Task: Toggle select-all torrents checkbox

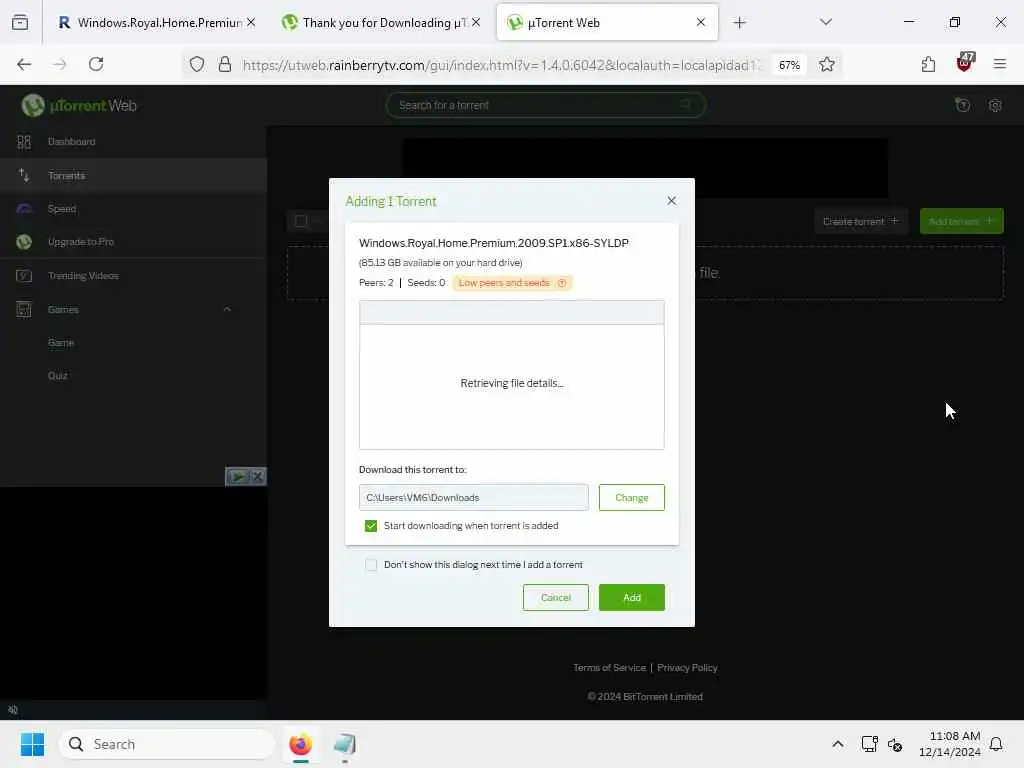Action: [x=301, y=221]
